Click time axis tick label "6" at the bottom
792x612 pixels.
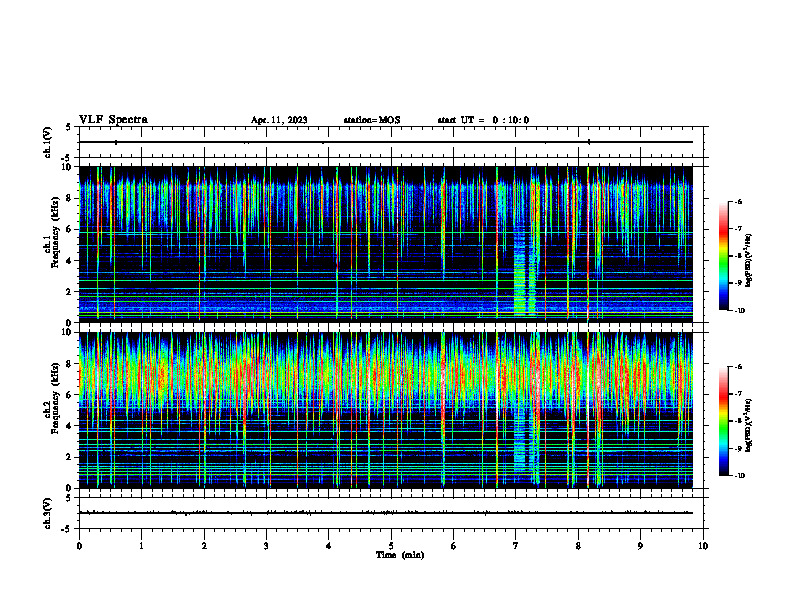coord(454,546)
